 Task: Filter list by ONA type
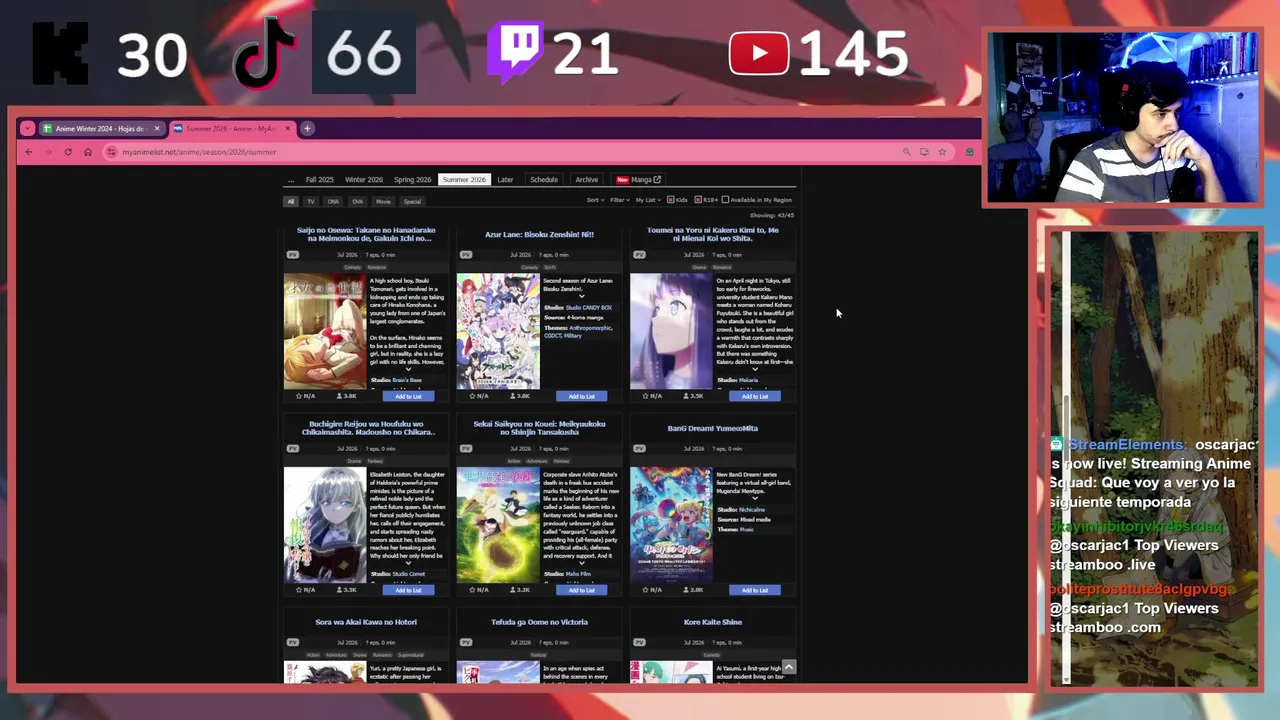click(333, 201)
